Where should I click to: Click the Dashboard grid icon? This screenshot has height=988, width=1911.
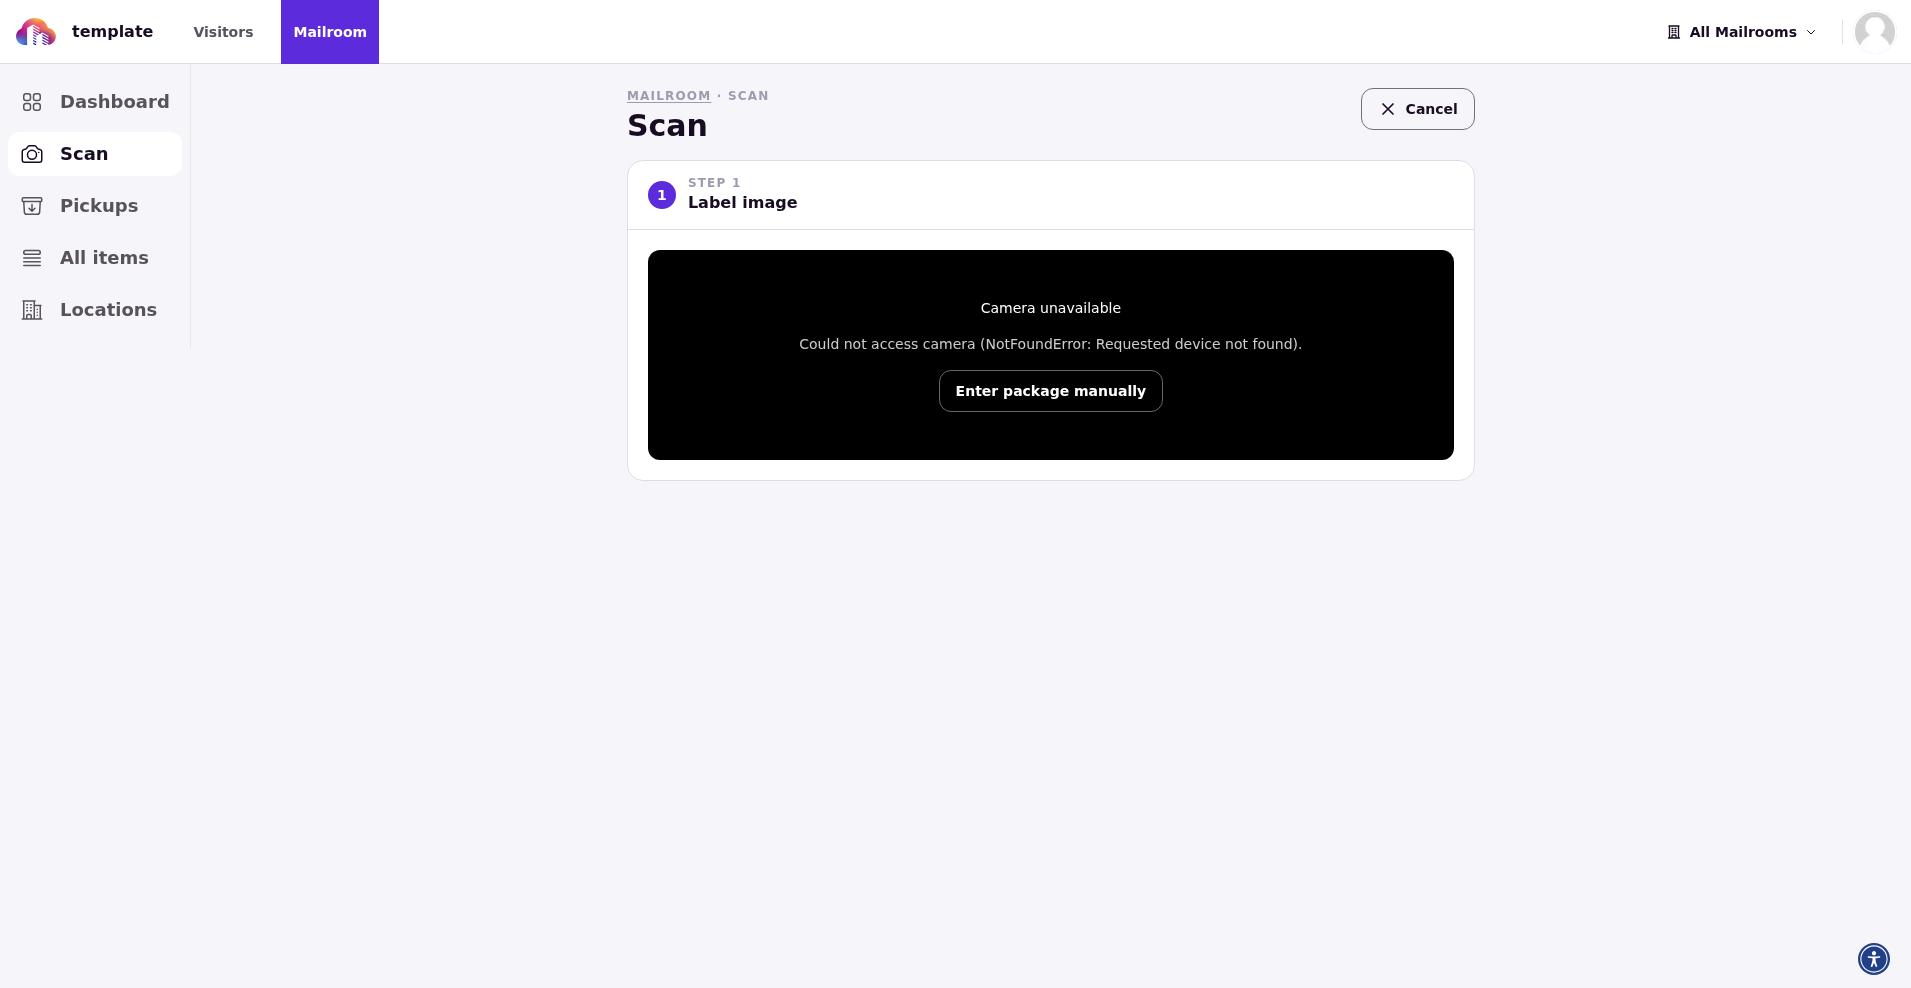(x=32, y=102)
